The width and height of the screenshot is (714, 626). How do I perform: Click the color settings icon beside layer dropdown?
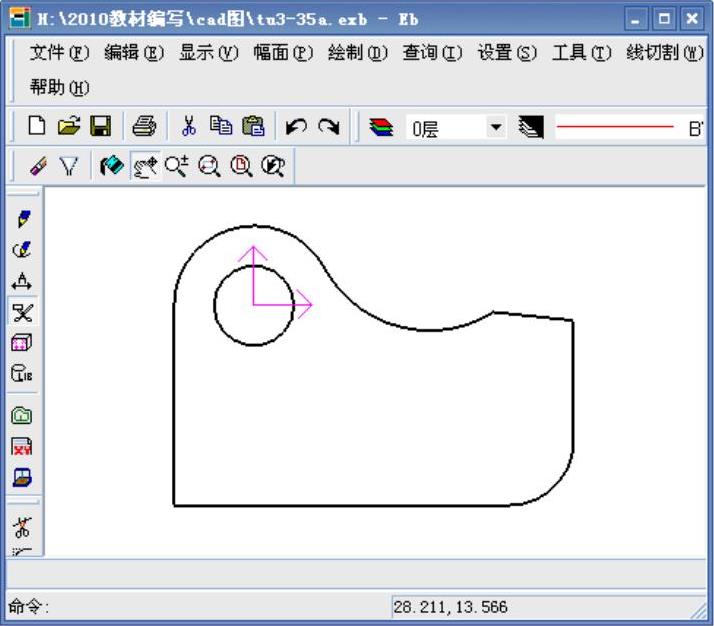[530, 127]
